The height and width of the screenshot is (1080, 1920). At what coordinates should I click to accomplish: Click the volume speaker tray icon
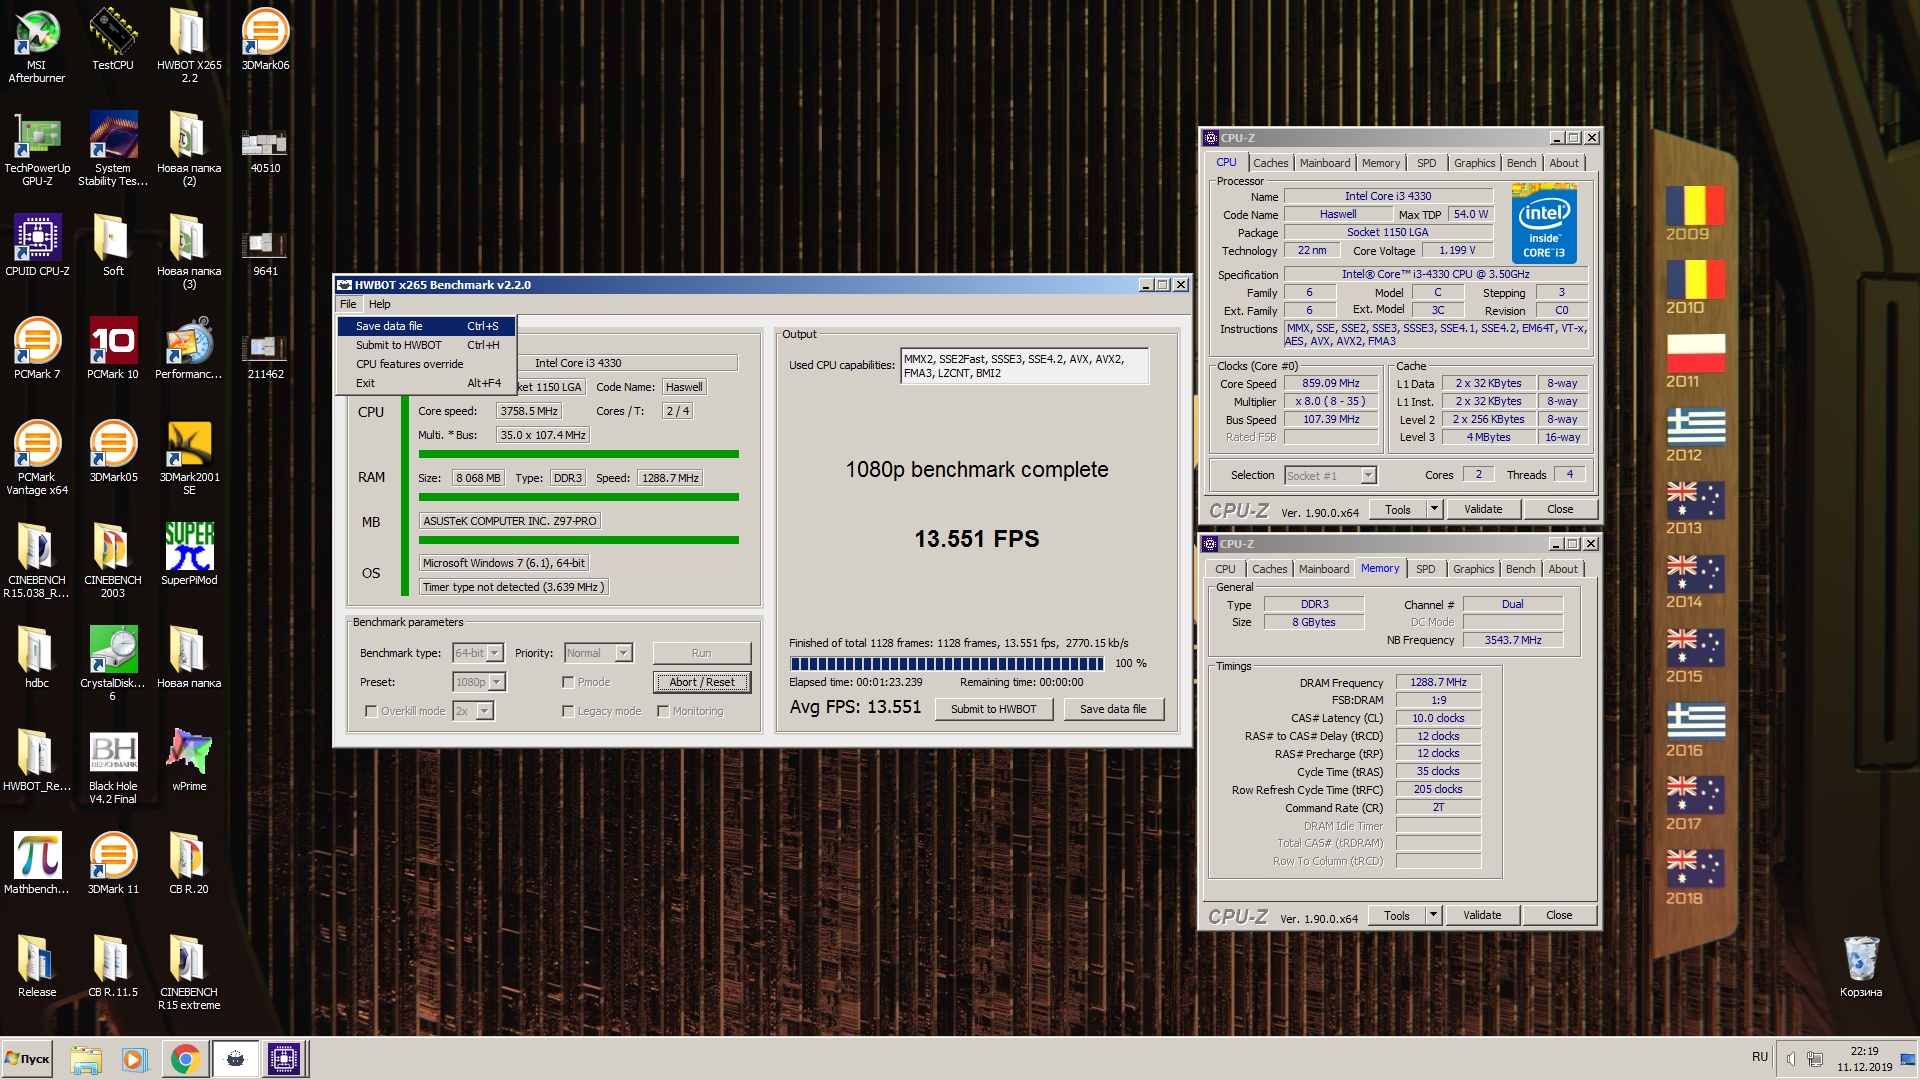pyautogui.click(x=1790, y=1059)
